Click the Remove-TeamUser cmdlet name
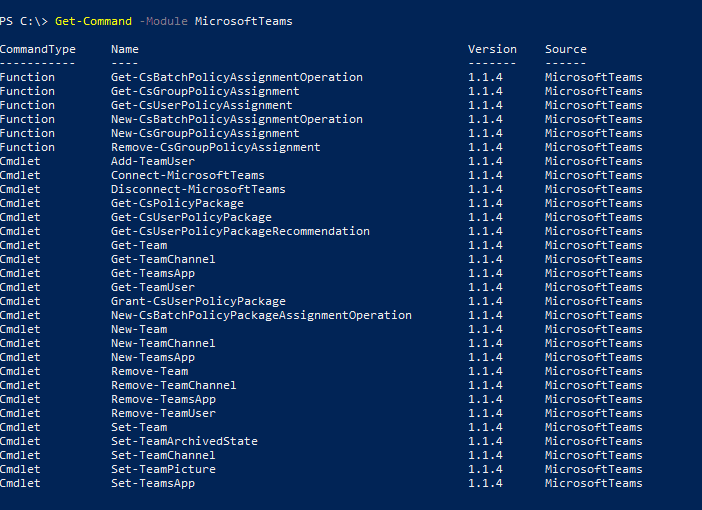 tap(163, 413)
